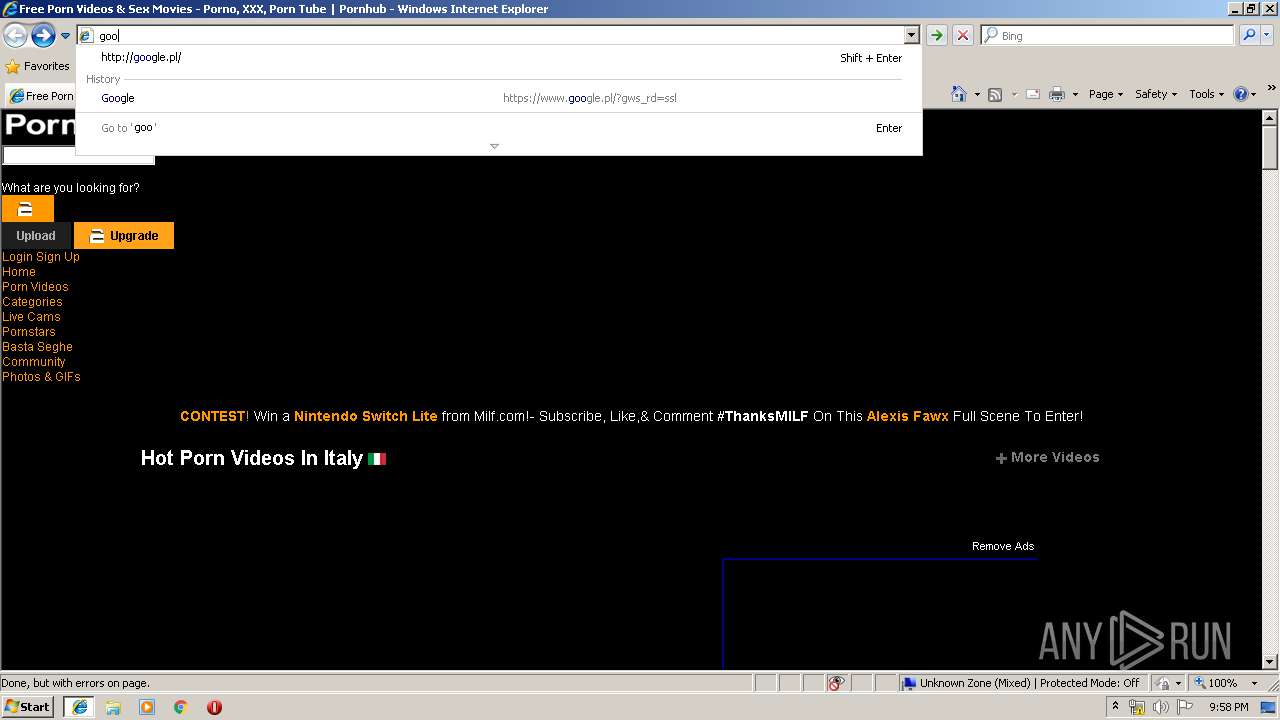Open the Live Cams navigation link

click(x=31, y=317)
